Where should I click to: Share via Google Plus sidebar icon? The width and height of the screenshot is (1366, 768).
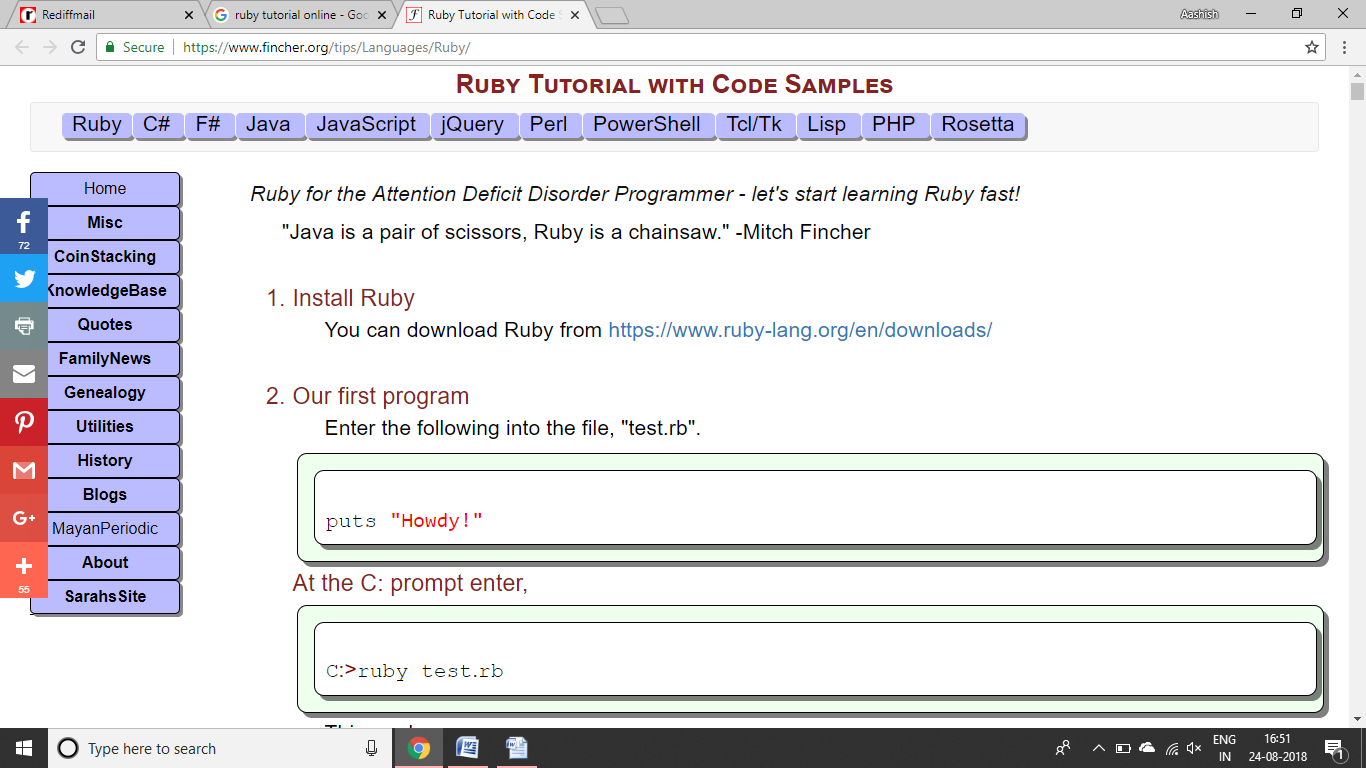pyautogui.click(x=24, y=518)
